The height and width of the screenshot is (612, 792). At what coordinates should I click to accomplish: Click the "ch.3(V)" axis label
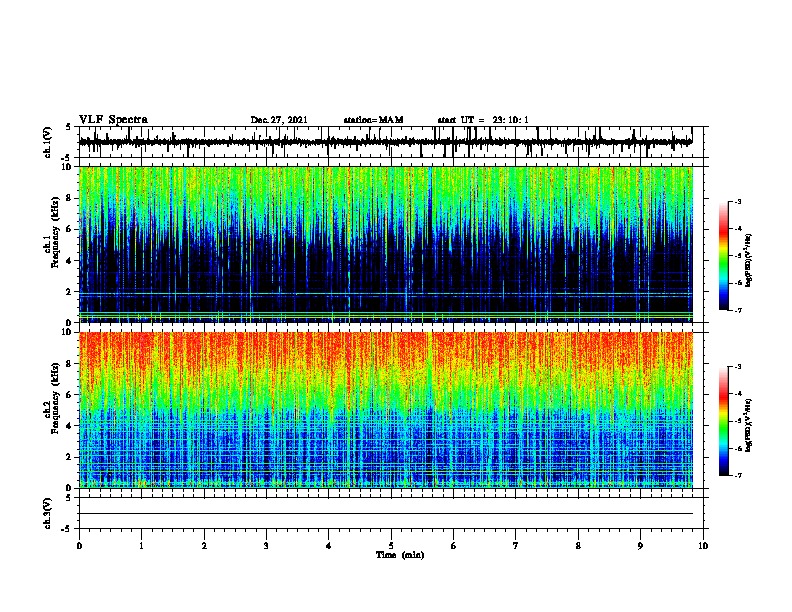coord(48,513)
